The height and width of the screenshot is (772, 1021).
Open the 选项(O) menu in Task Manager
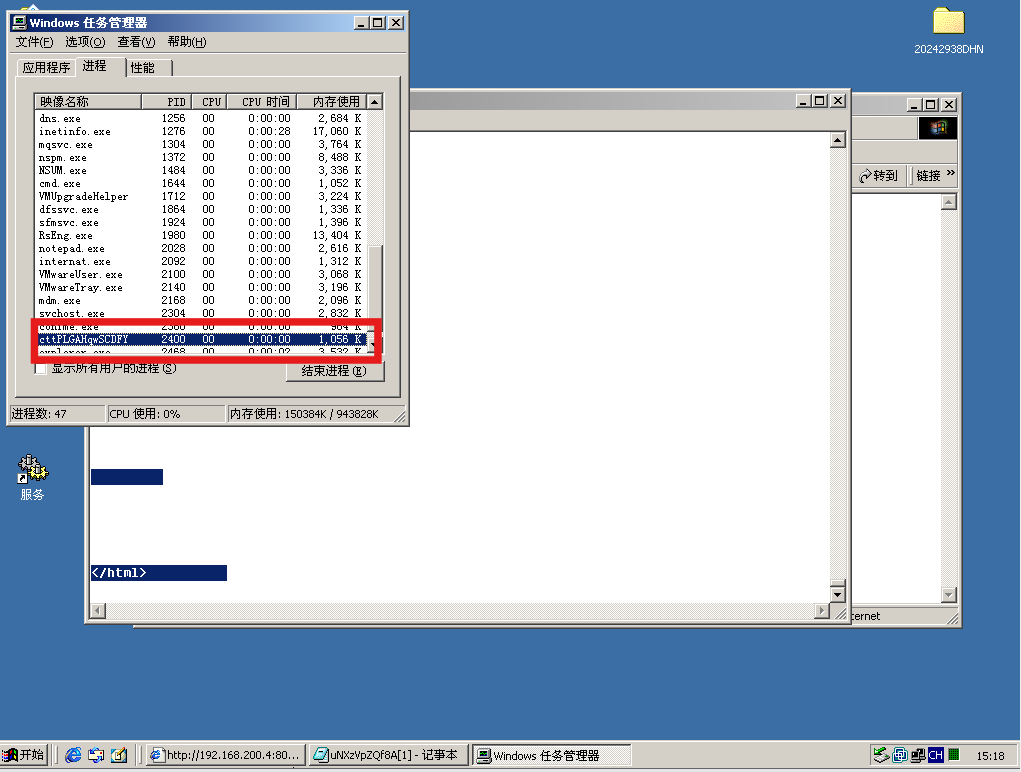point(85,42)
